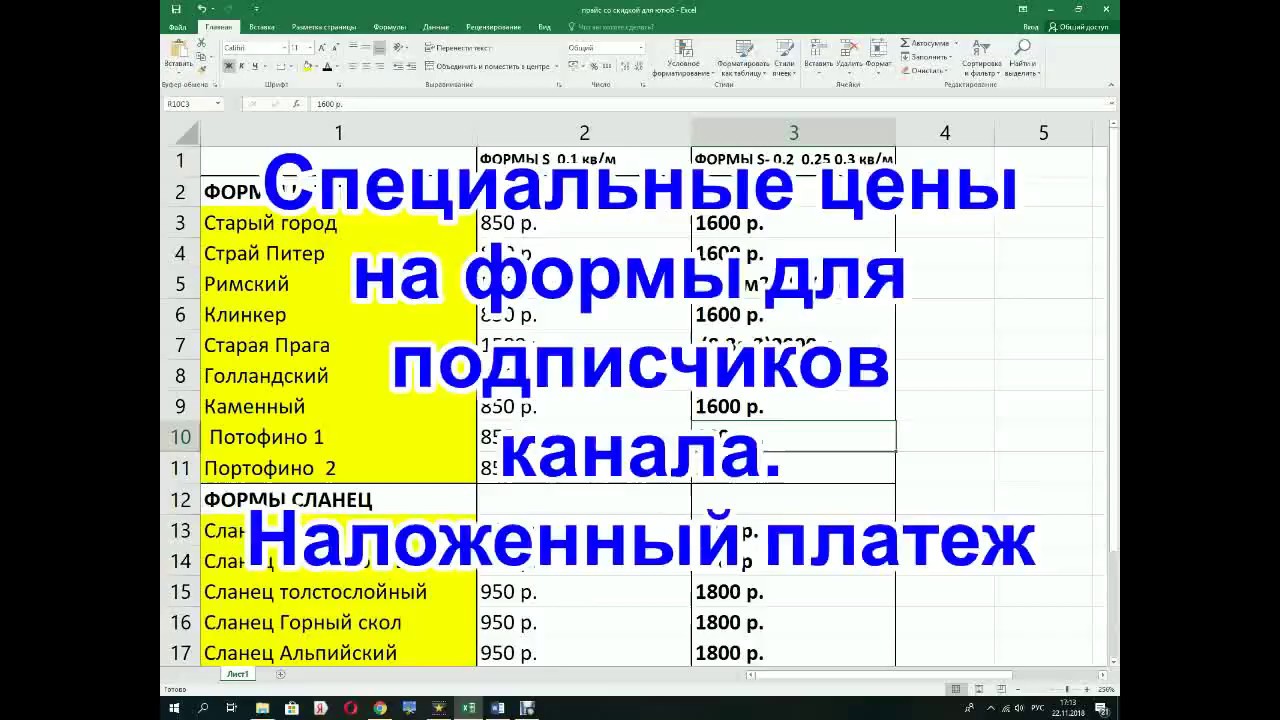This screenshot has height=720, width=1280.
Task: Click the Name Box showing R10C3
Action: (193, 104)
